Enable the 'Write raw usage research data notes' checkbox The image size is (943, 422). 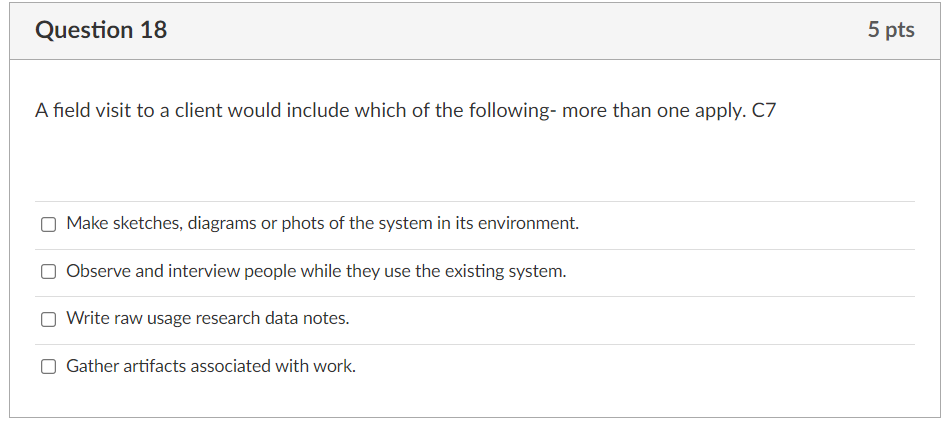(48, 319)
